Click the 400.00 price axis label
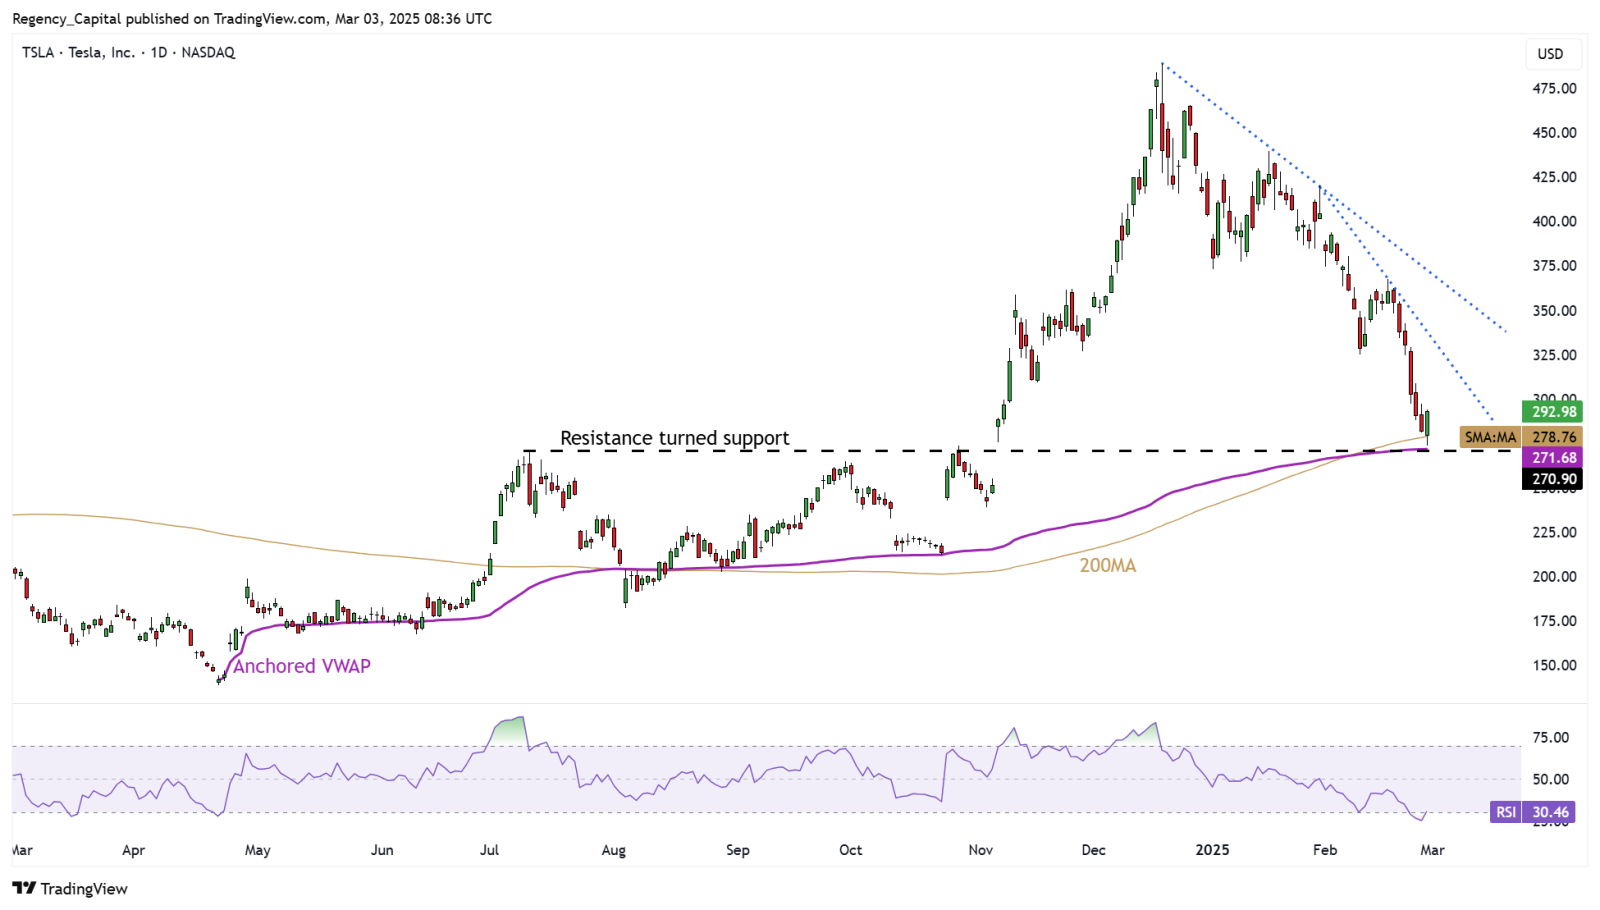Viewport: 1600px width, 910px height. tap(1554, 221)
